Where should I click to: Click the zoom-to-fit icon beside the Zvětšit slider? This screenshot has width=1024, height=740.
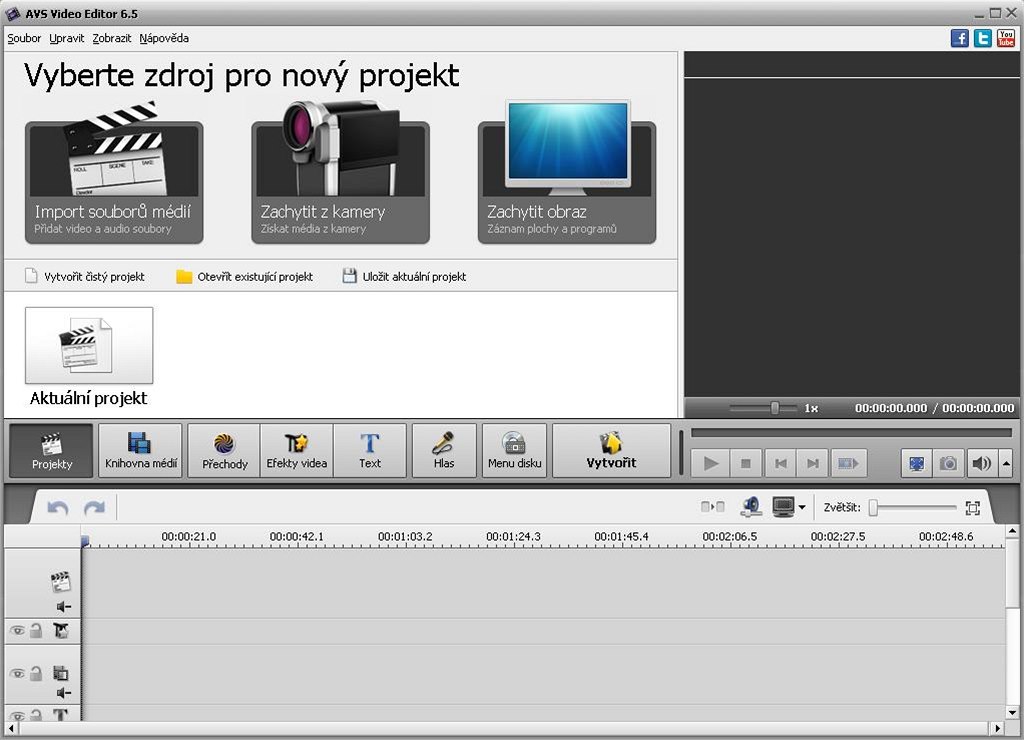click(x=972, y=508)
